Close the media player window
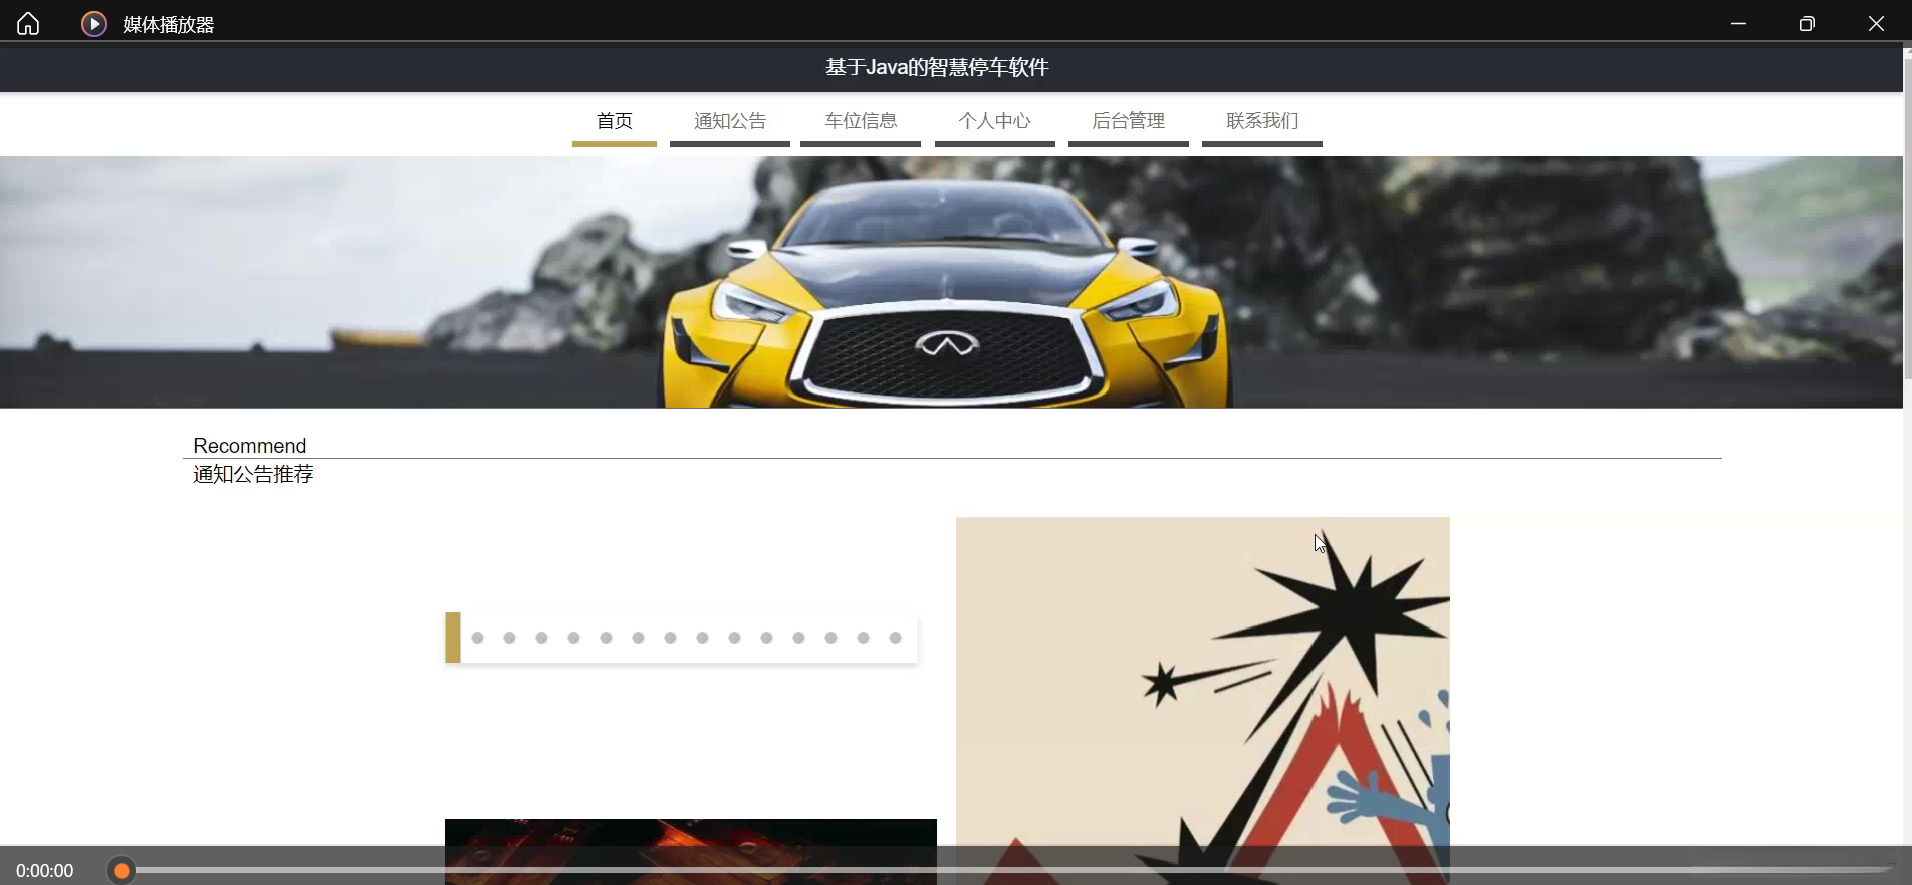Screen dimensions: 1912x885 pyautogui.click(x=1876, y=23)
